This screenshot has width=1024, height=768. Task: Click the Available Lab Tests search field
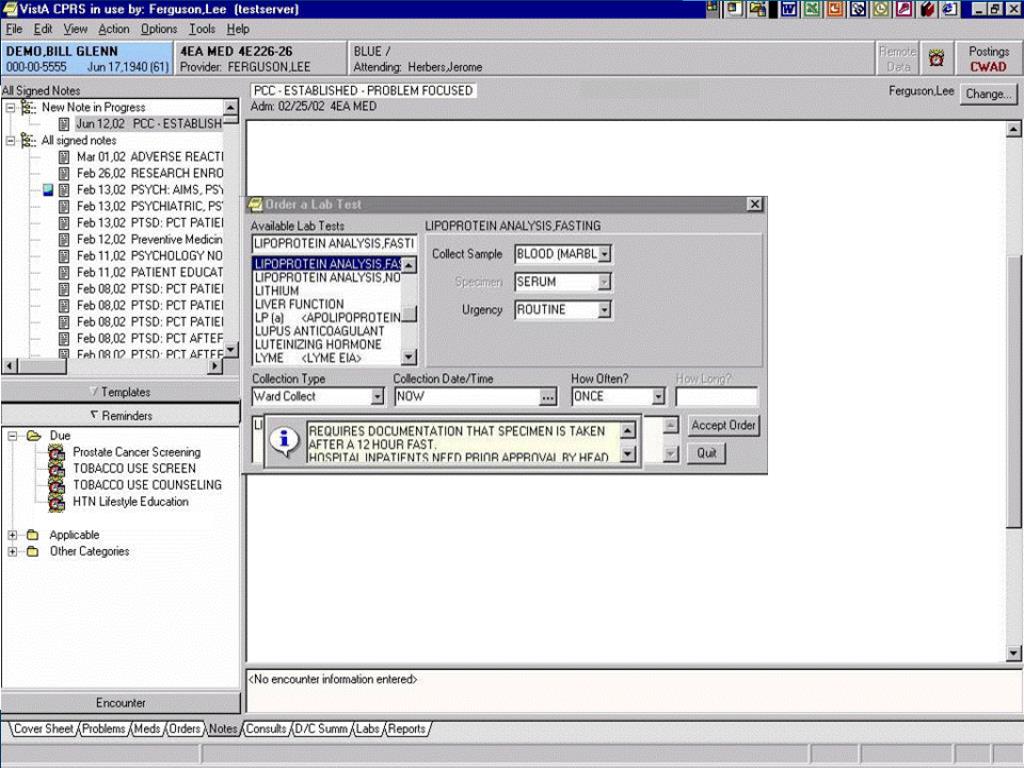point(334,244)
